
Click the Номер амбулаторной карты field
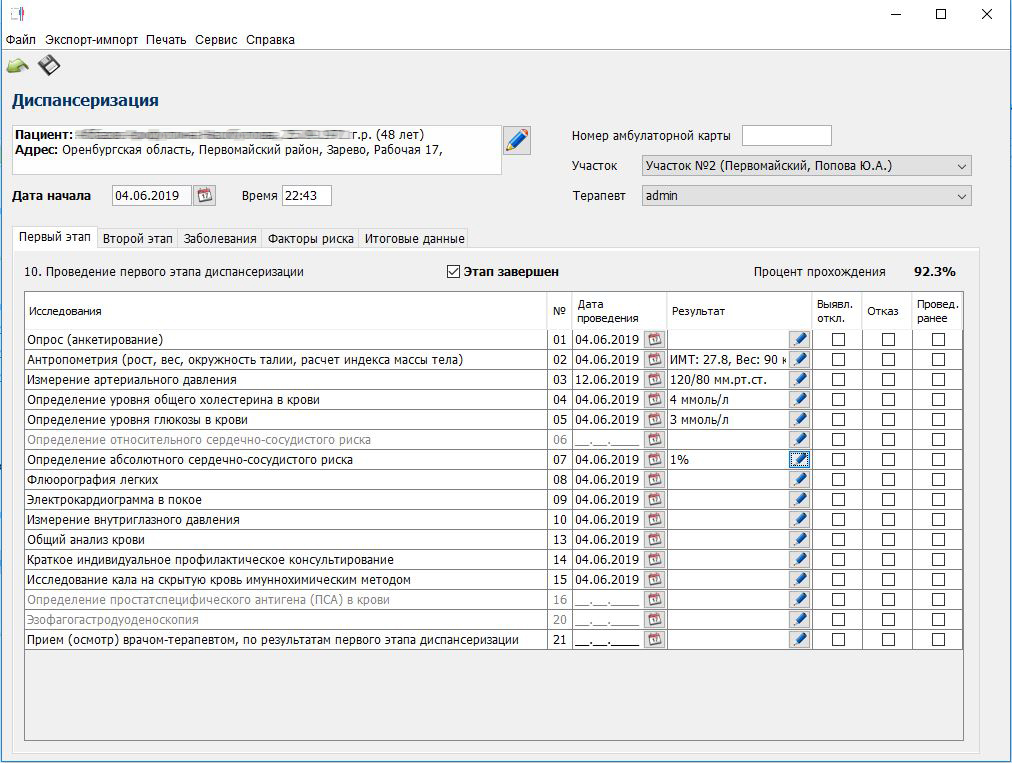(x=786, y=136)
